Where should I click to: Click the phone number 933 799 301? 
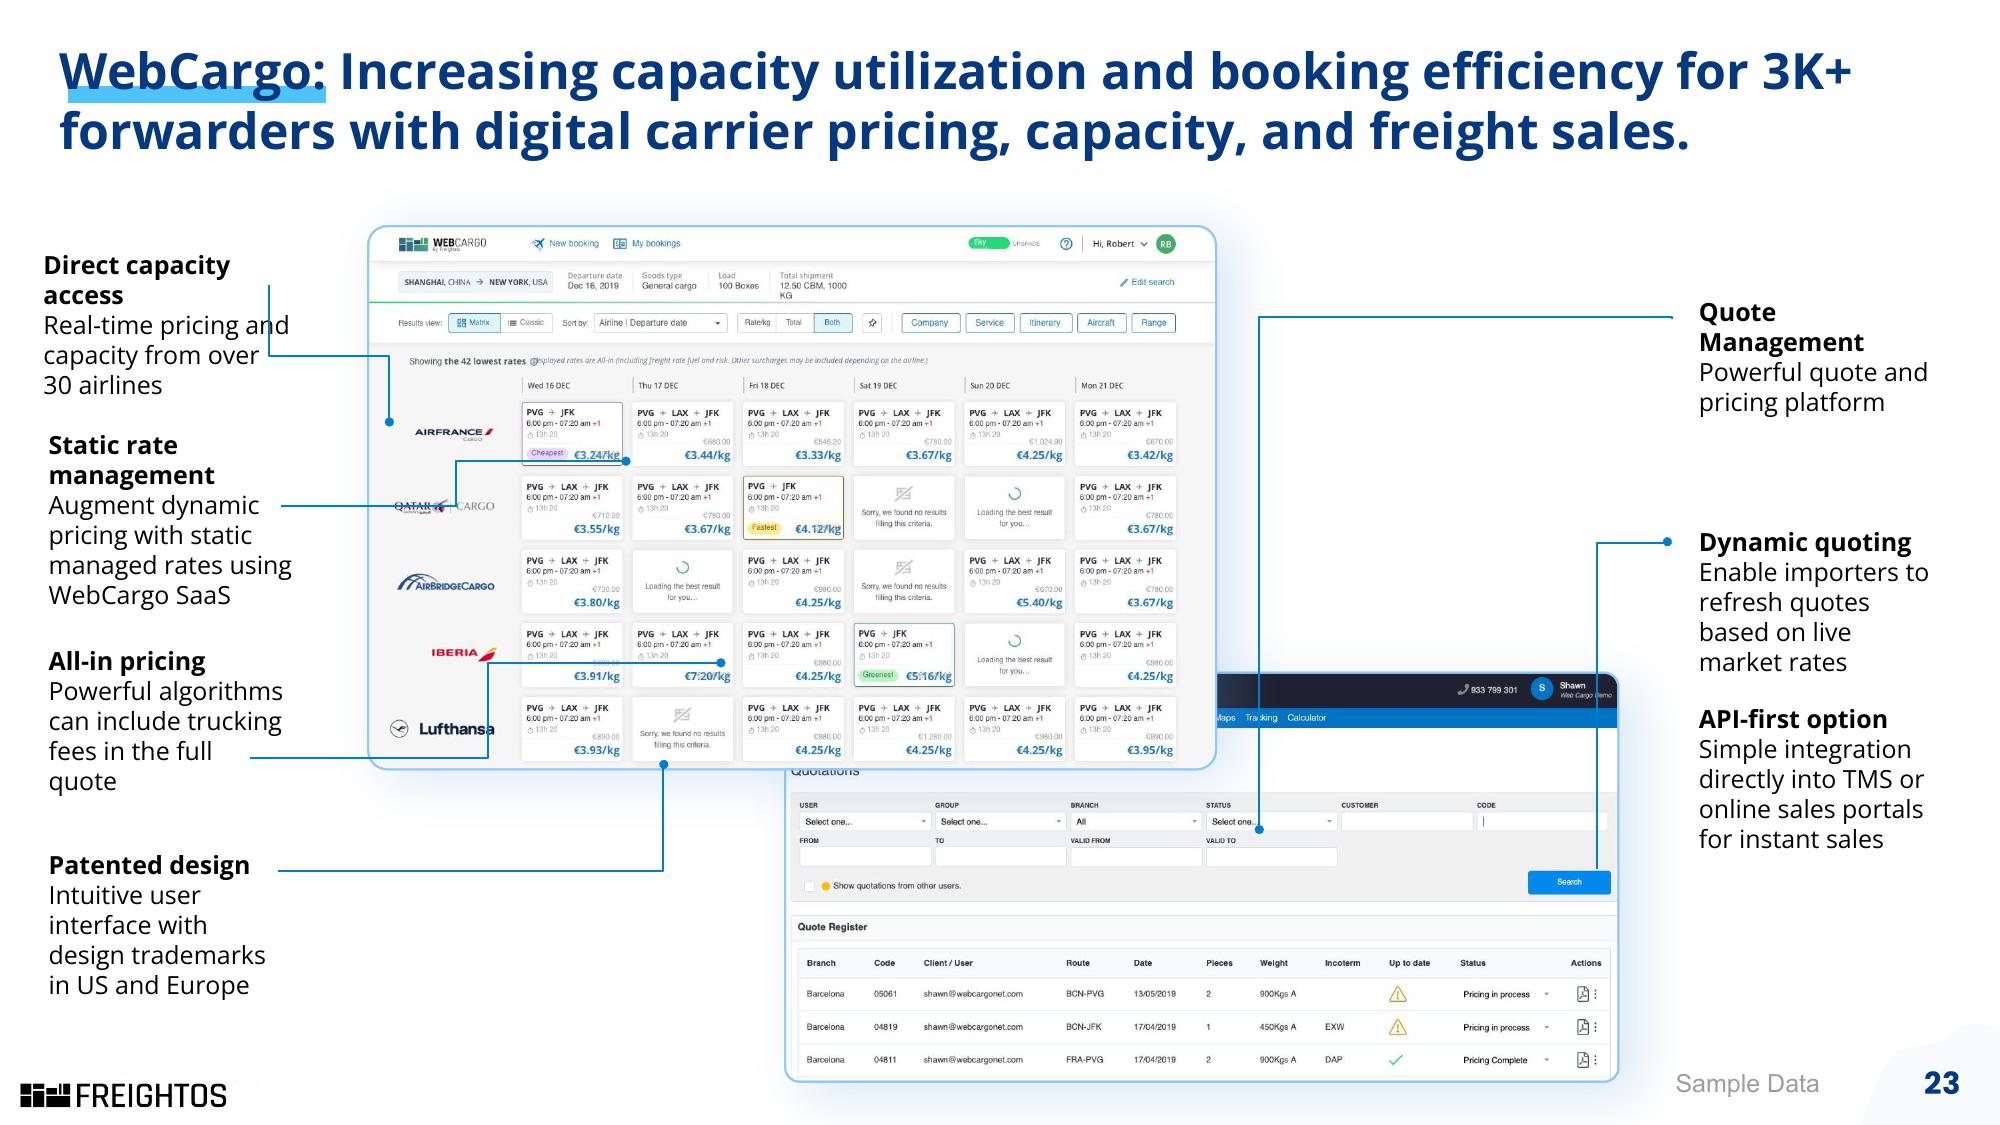(1488, 690)
